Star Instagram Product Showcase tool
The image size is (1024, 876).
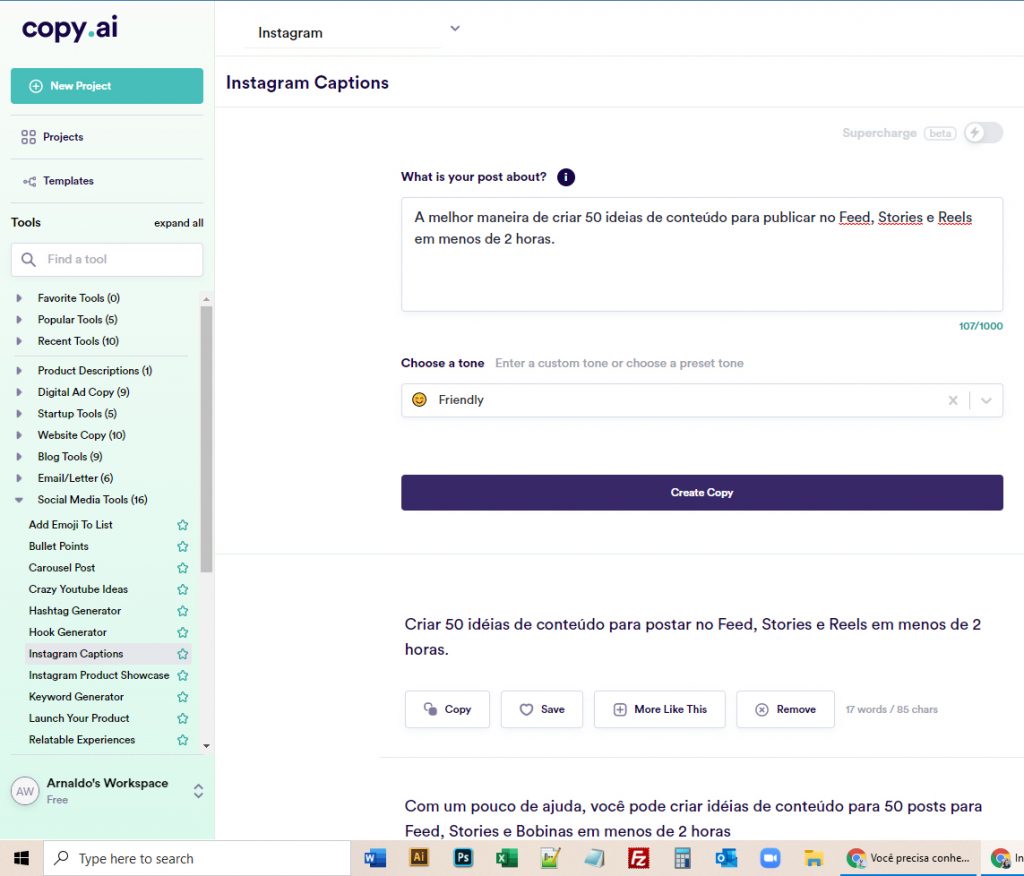183,675
